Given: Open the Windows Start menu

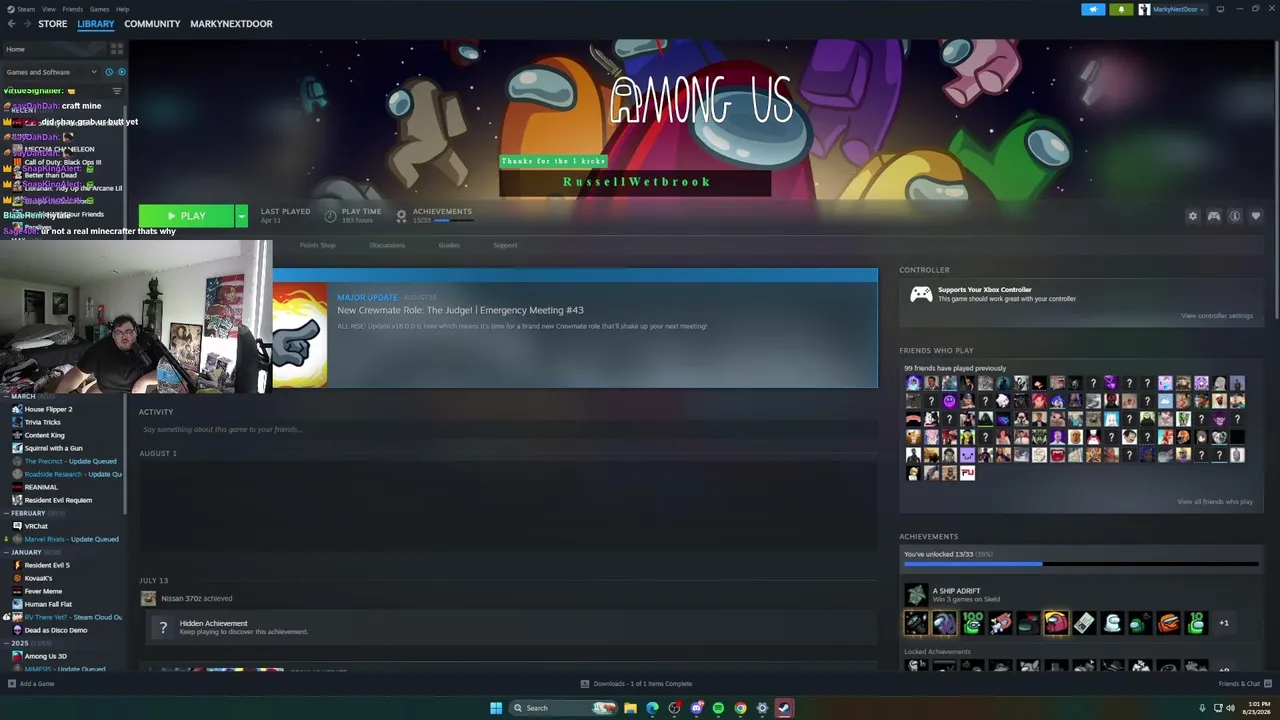Looking at the screenshot, I should tap(496, 708).
